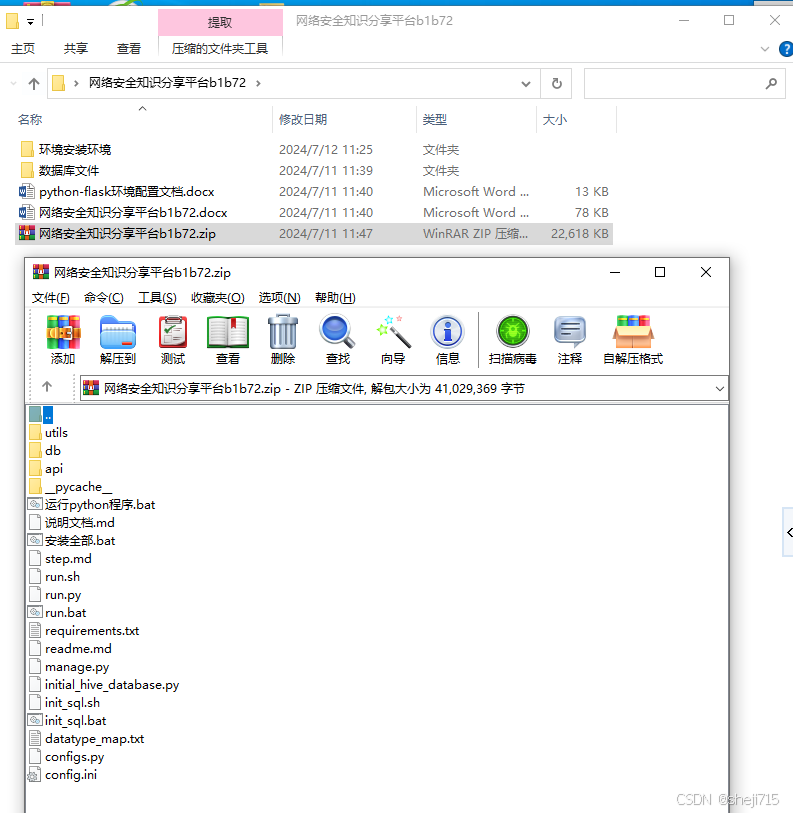Image resolution: width=793 pixels, height=813 pixels.
Task: Select datatype_map.txt in archive
Action: pyautogui.click(x=87, y=739)
